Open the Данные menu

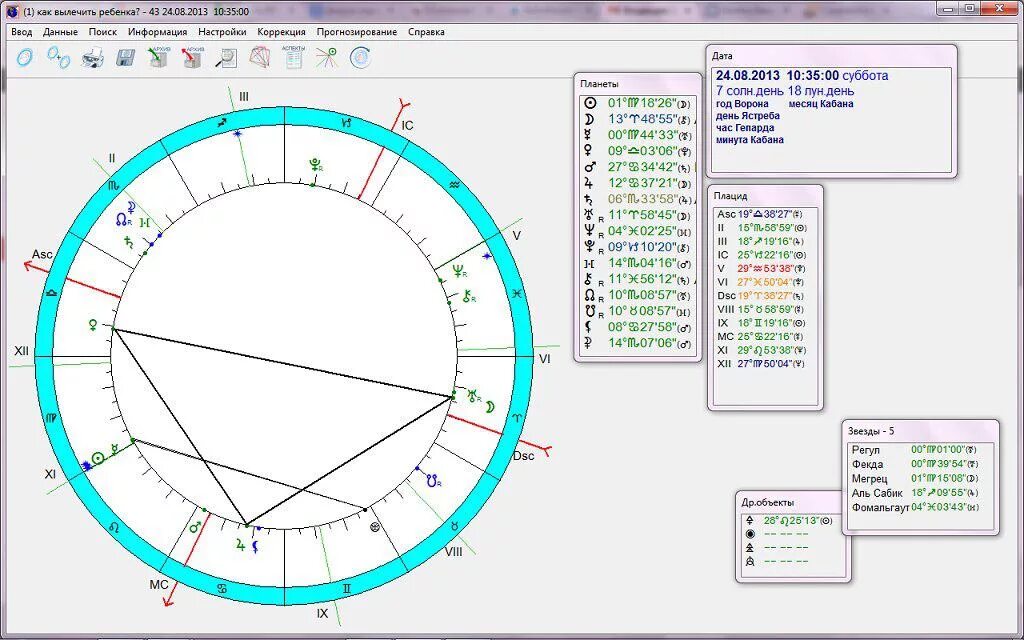pyautogui.click(x=60, y=31)
